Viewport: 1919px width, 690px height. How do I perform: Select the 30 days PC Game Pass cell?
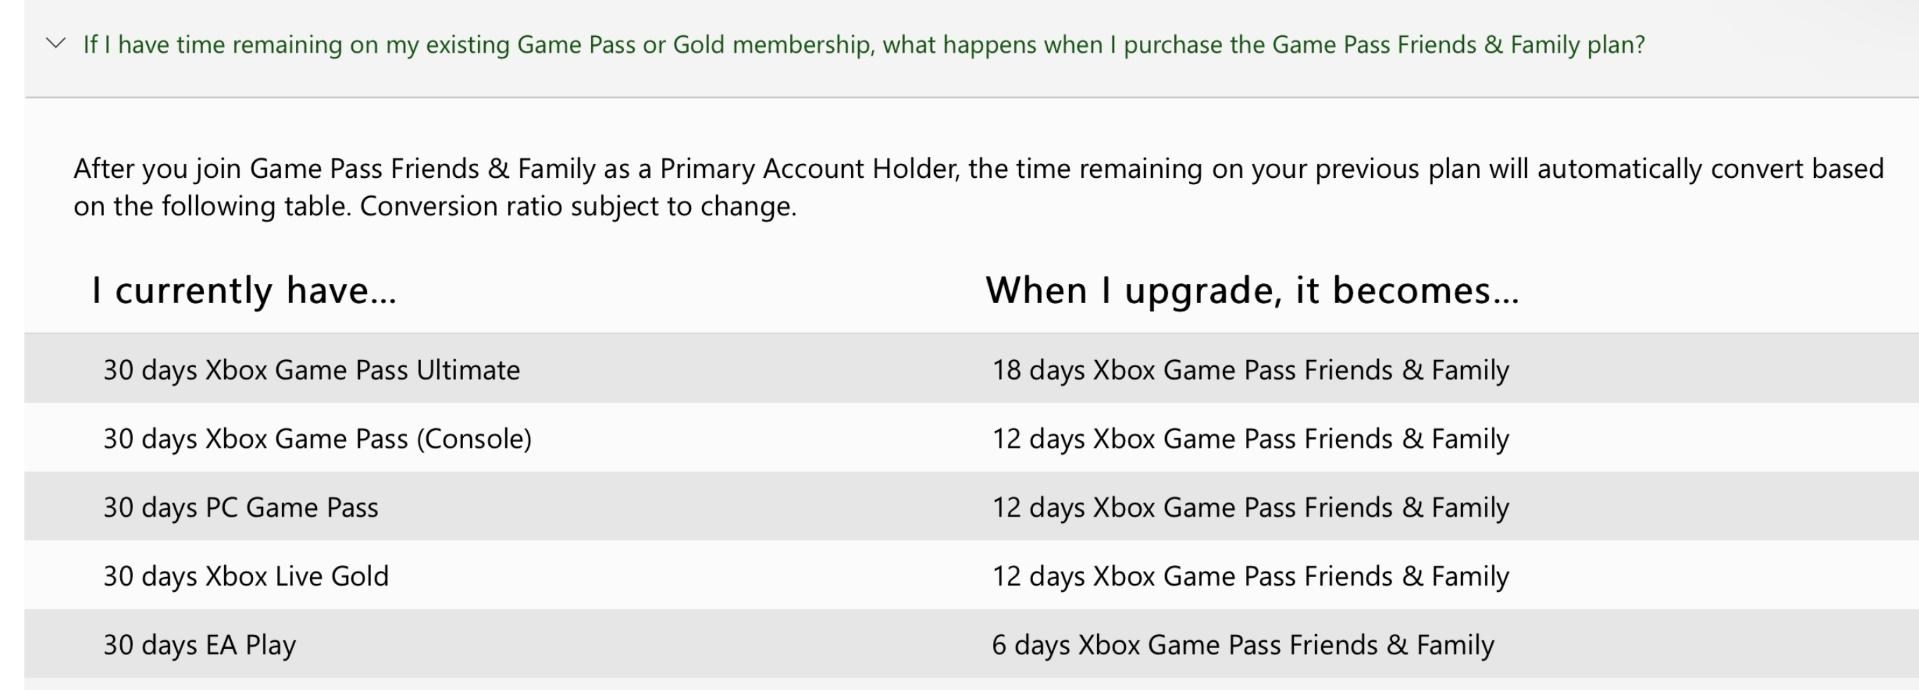[x=240, y=508]
